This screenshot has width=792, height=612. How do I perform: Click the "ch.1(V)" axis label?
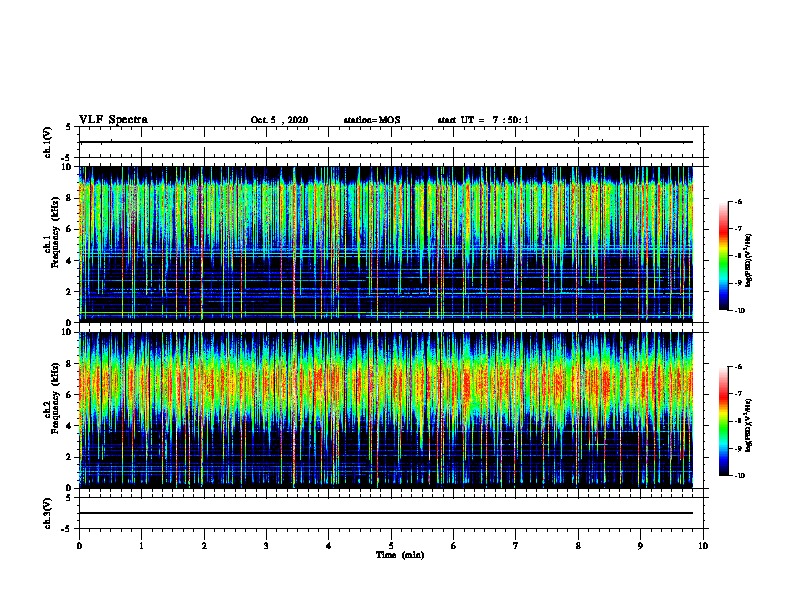tap(48, 142)
